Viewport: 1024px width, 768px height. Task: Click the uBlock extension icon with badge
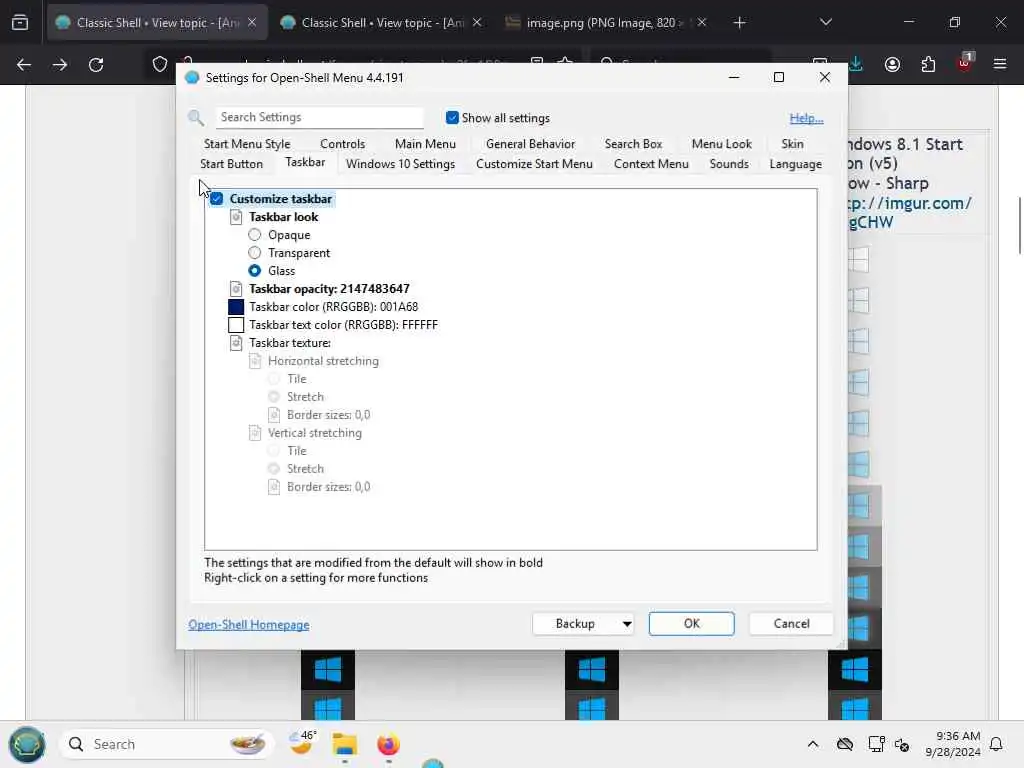[964, 63]
